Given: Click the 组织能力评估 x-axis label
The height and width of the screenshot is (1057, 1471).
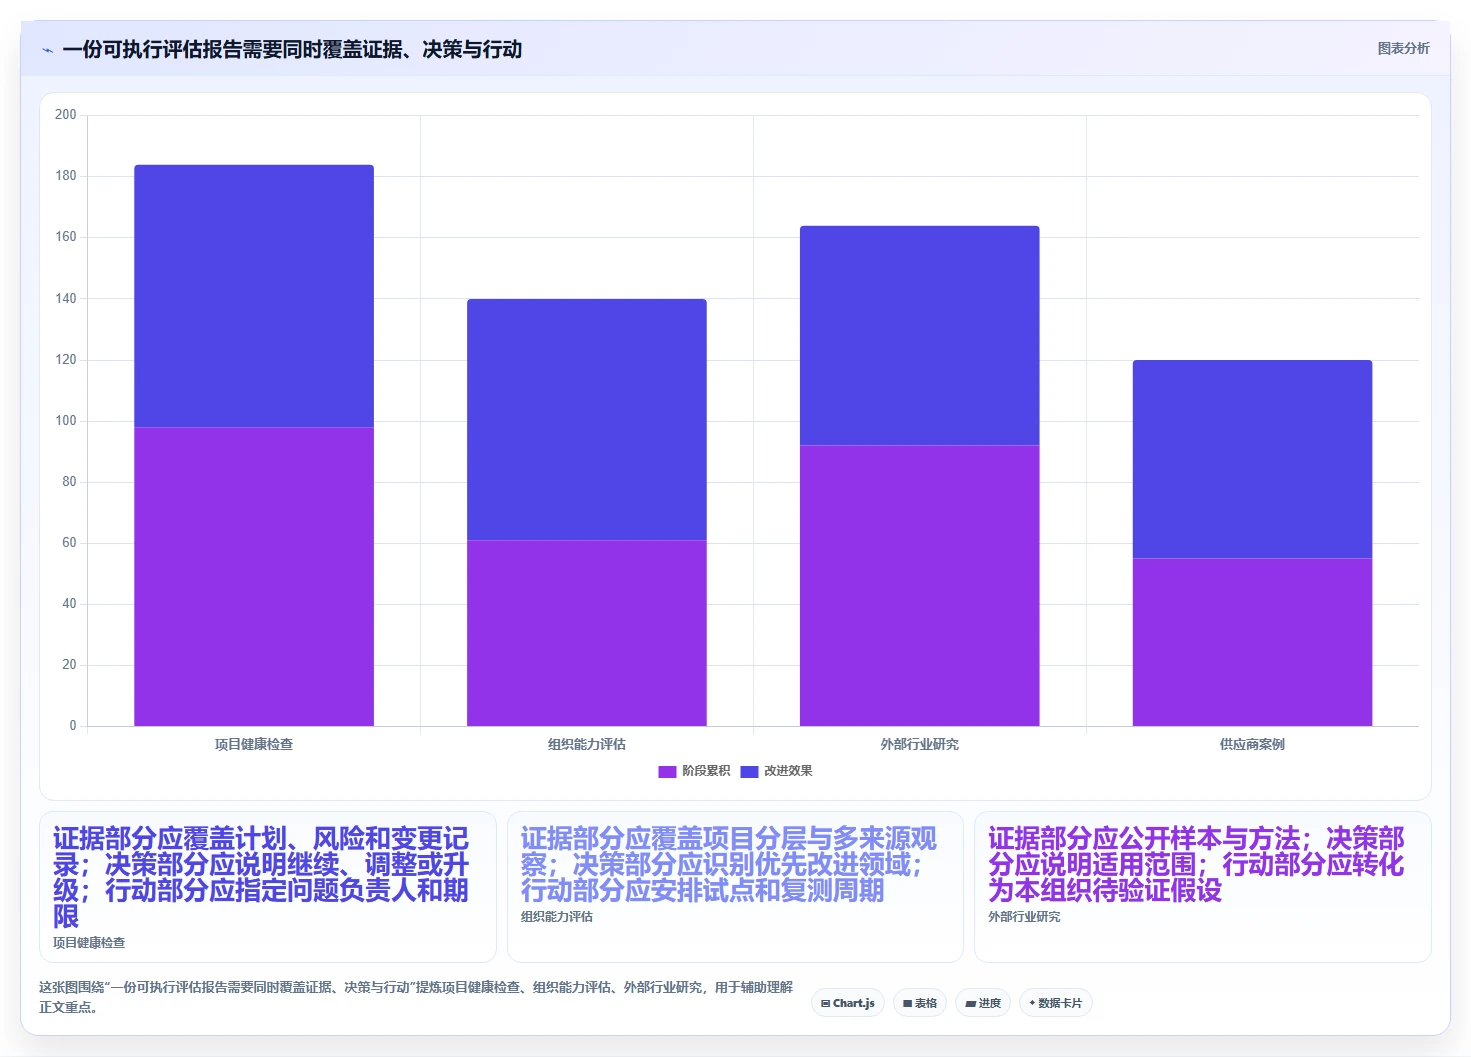Looking at the screenshot, I should [x=587, y=744].
